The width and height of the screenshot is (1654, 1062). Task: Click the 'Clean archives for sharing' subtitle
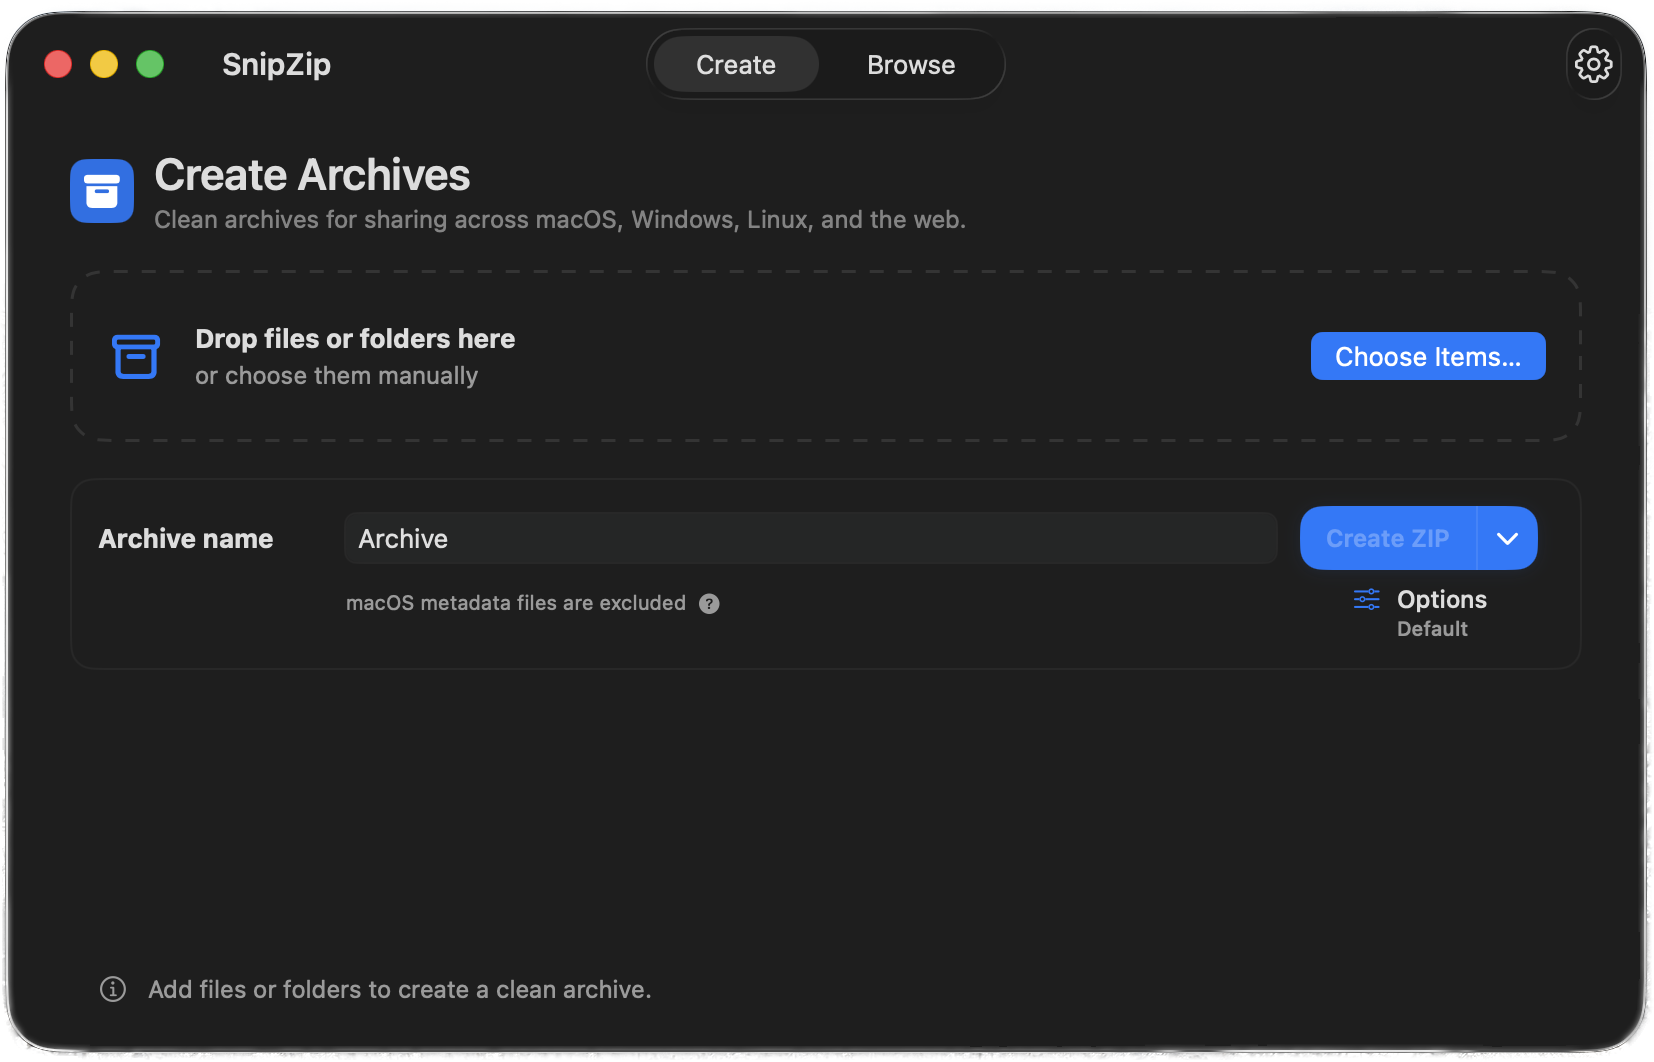[x=560, y=220]
